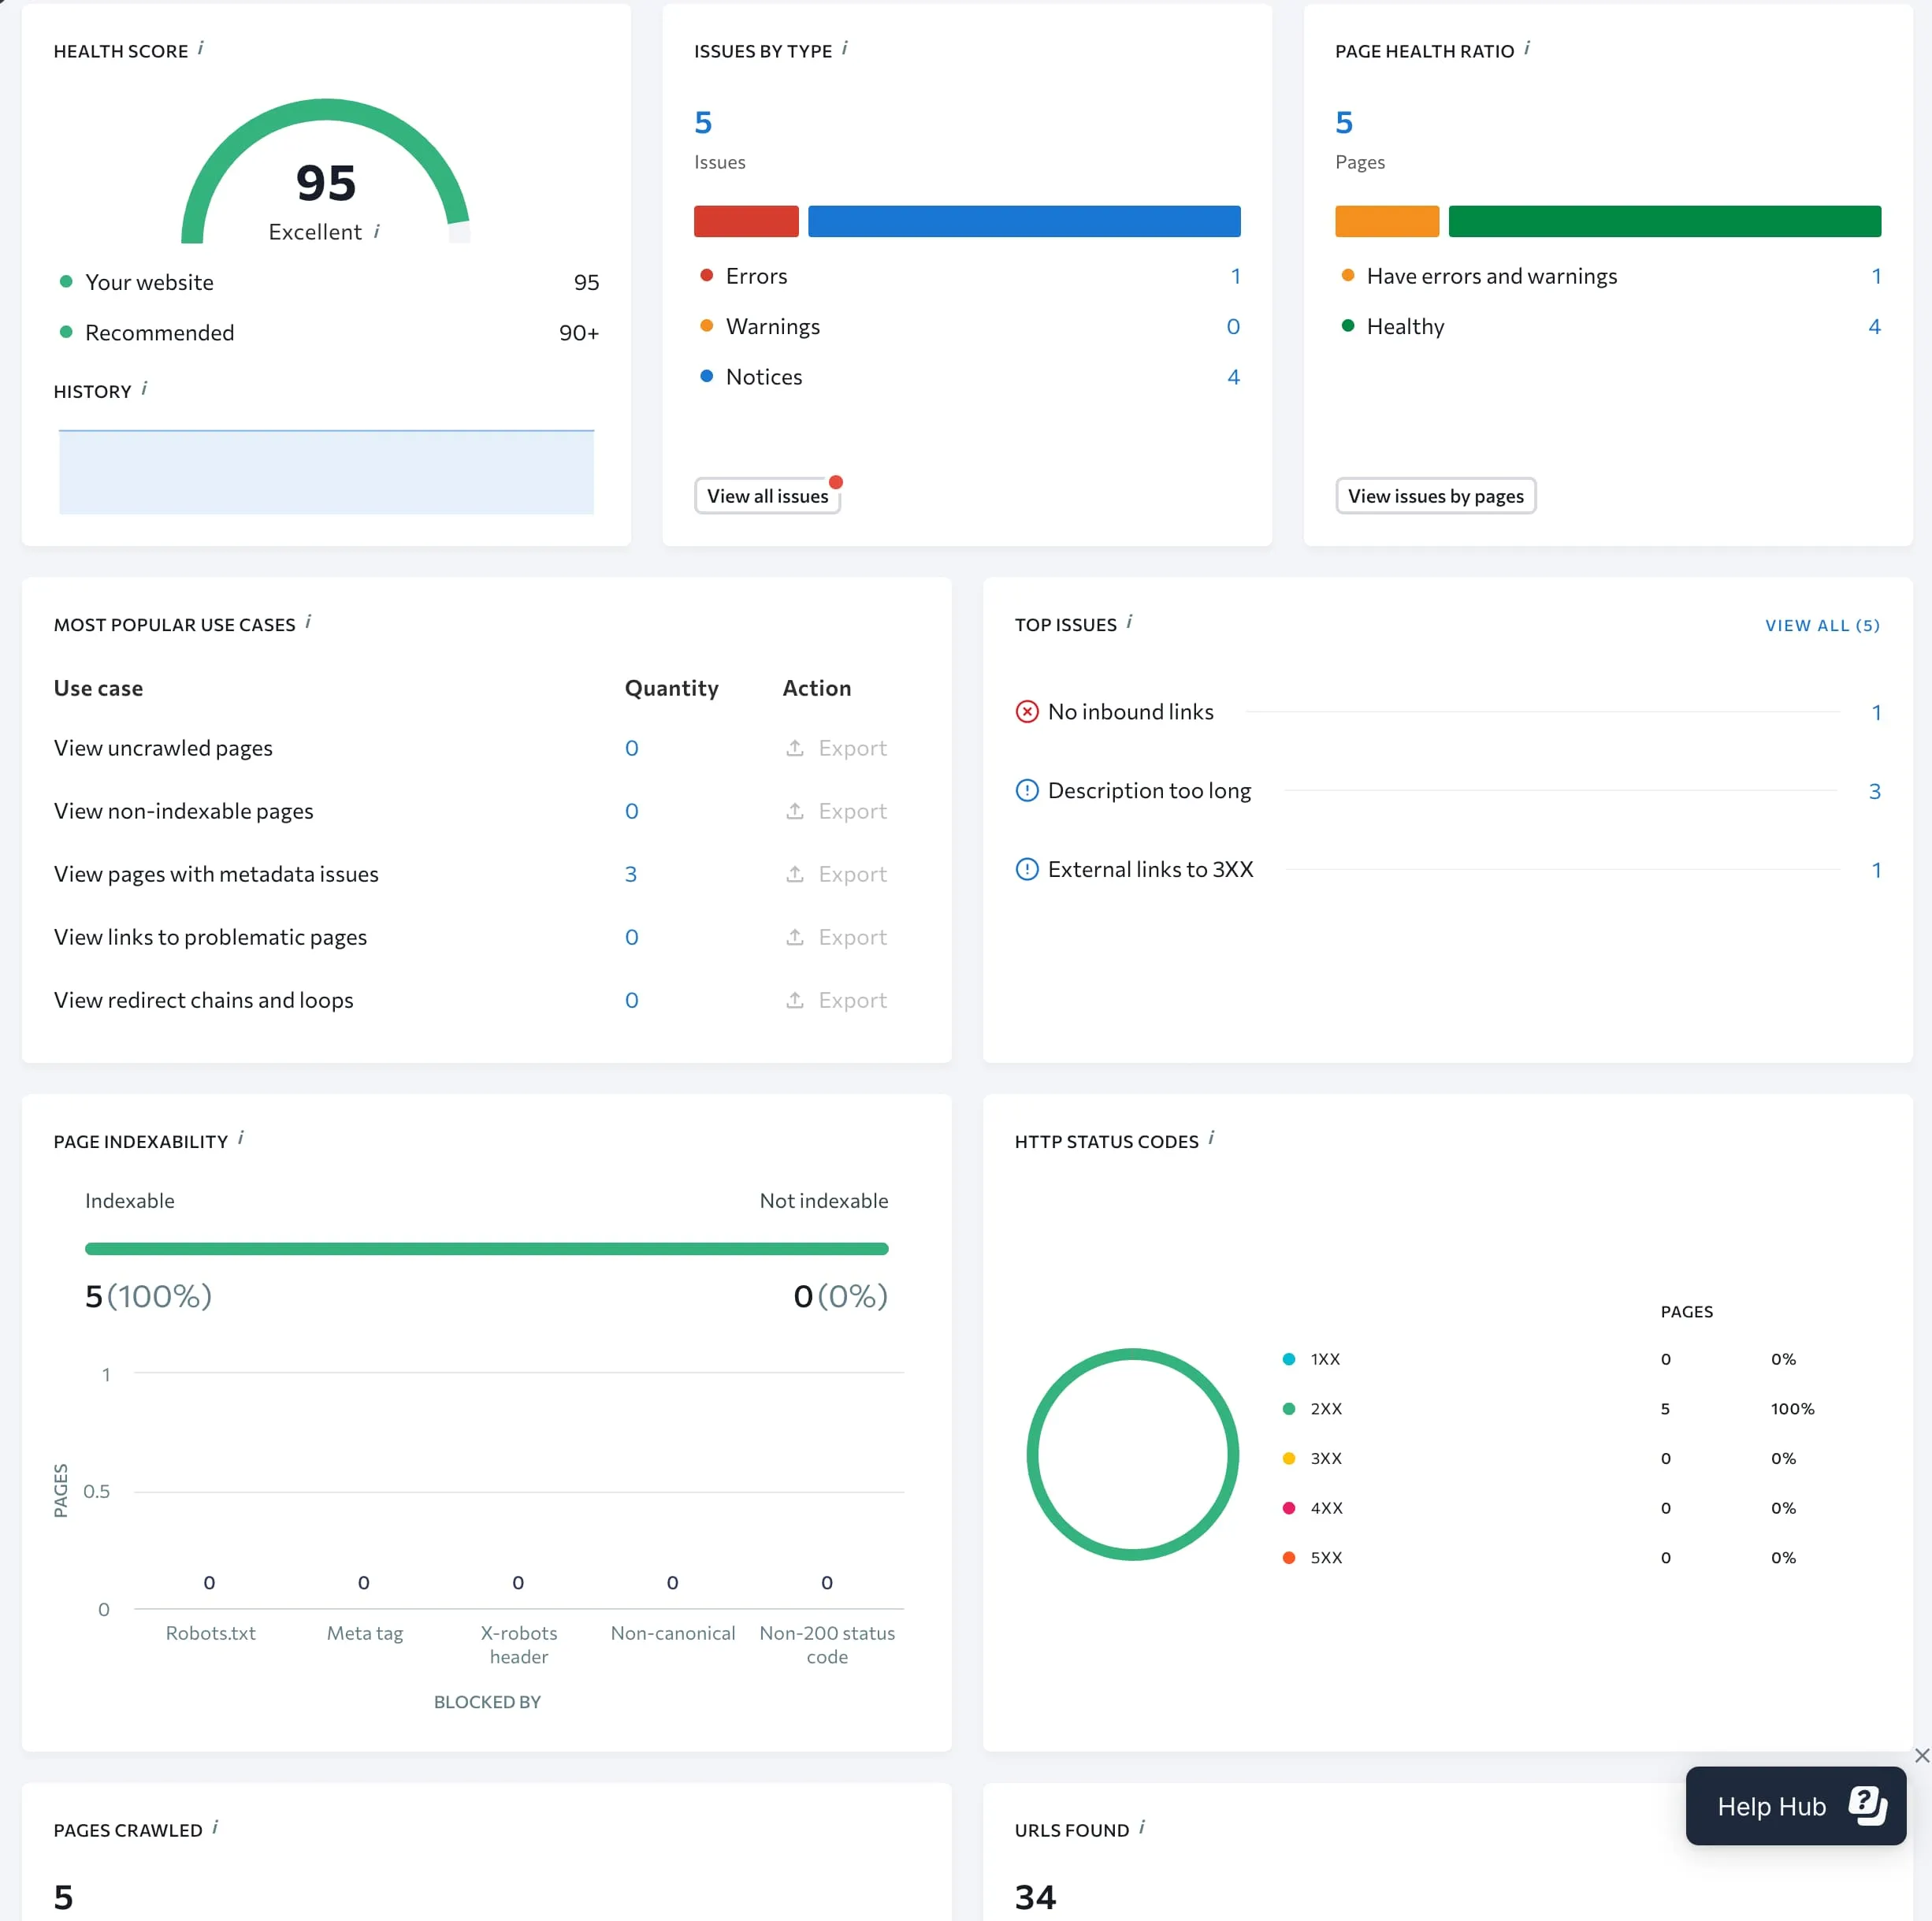Click Export for pages with metadata issues

point(837,874)
